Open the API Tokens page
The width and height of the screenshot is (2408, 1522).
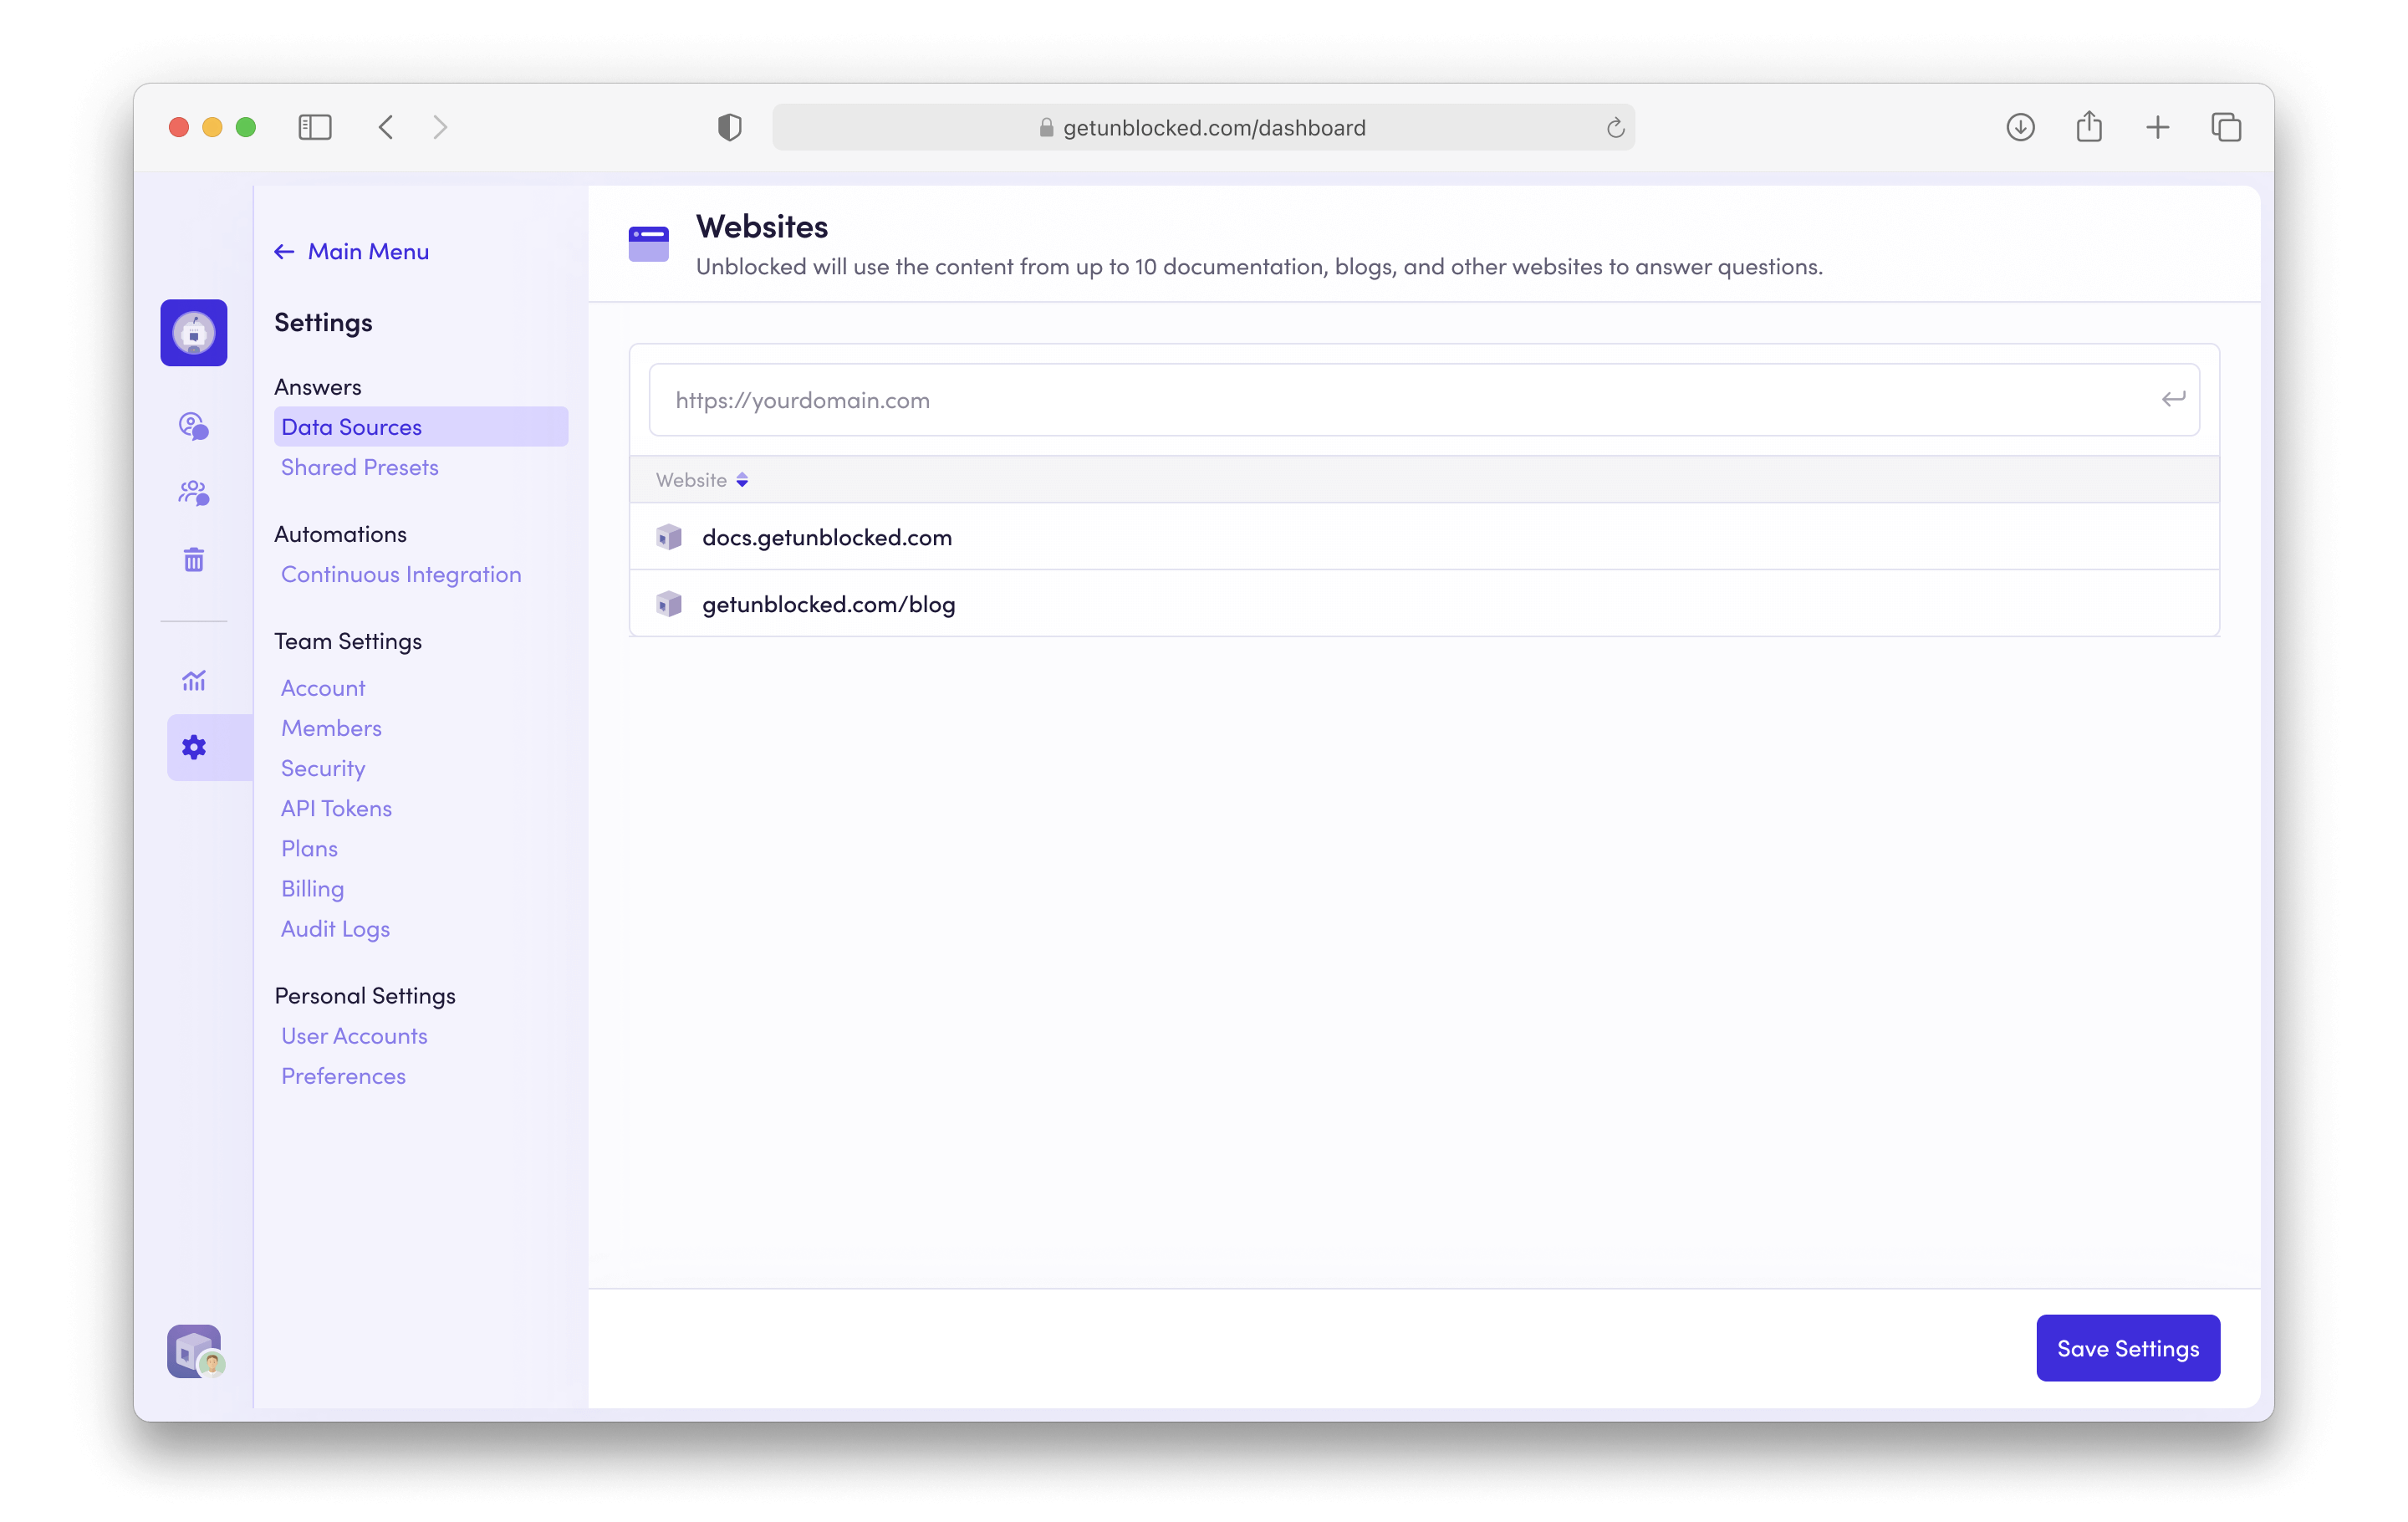336,808
